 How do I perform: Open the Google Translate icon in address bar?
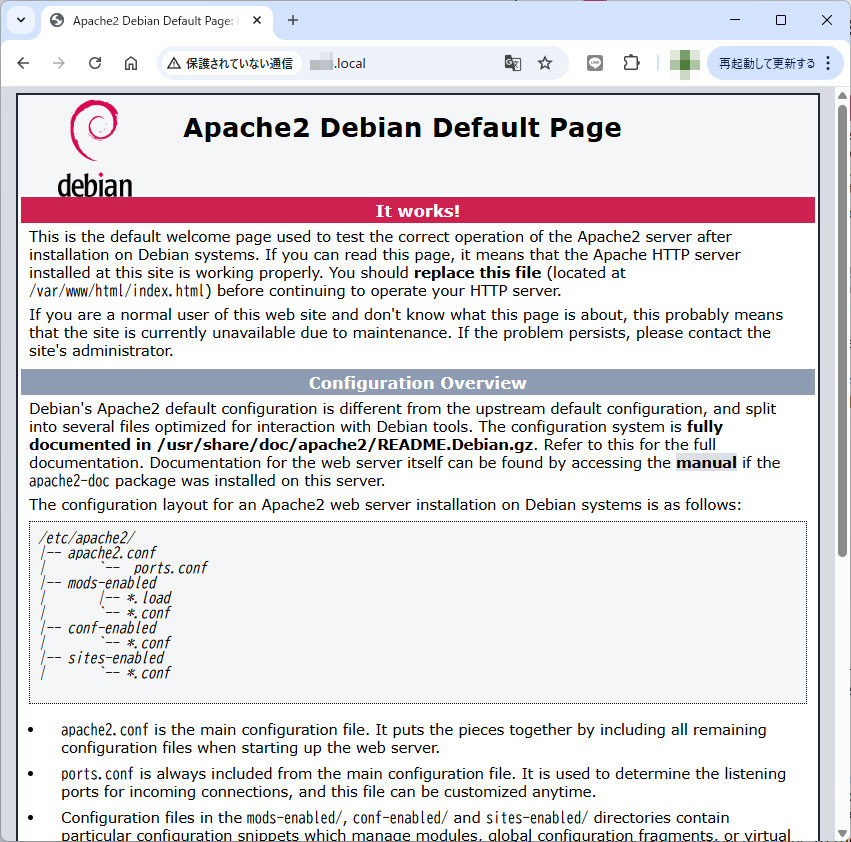[512, 64]
